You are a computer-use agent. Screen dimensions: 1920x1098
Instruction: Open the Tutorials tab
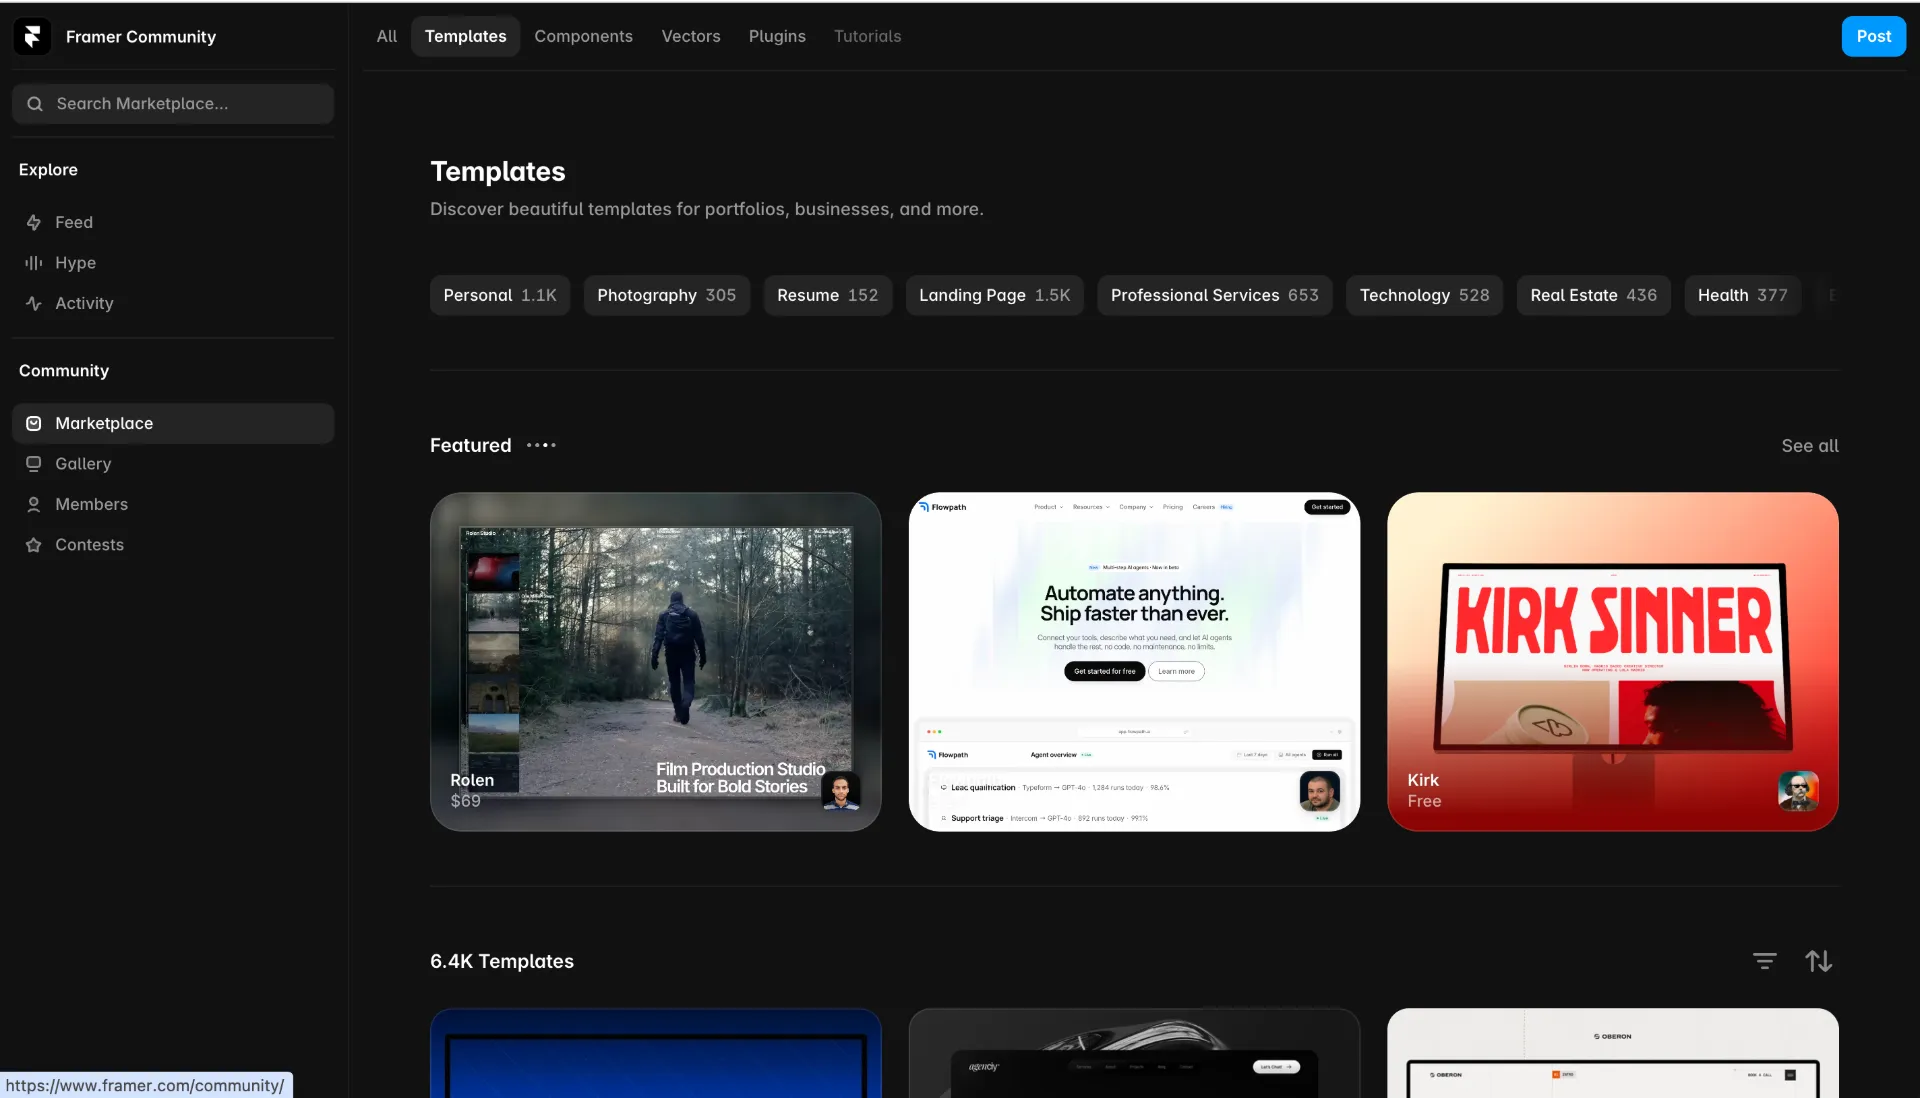[x=868, y=36]
